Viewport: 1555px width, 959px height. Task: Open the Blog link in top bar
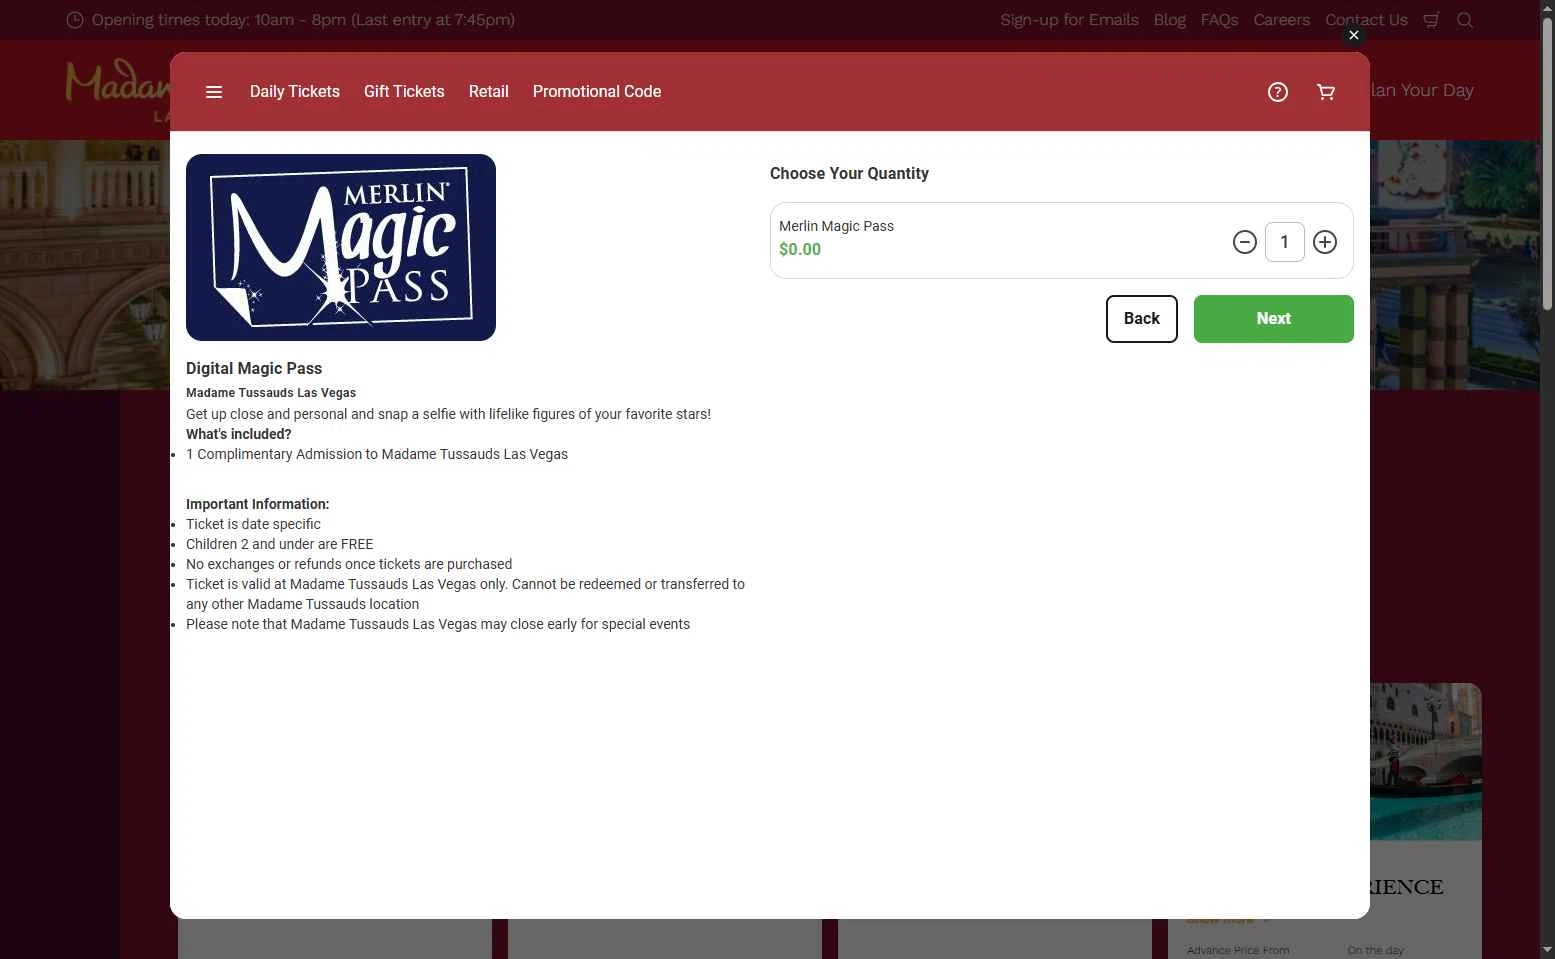pyautogui.click(x=1169, y=20)
